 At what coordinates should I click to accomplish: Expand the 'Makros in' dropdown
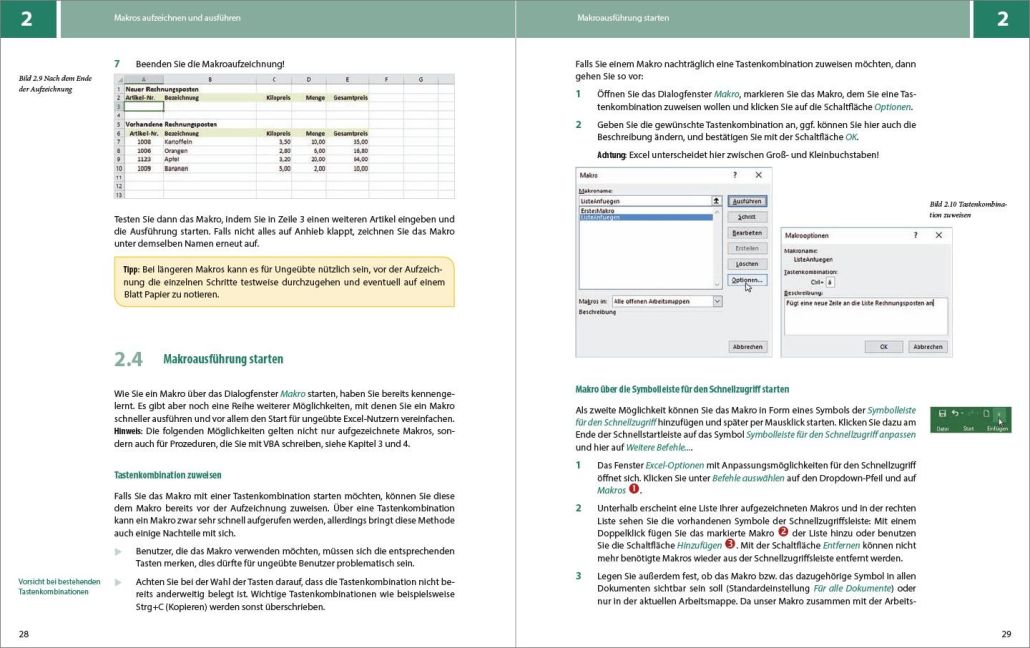pyautogui.click(x=716, y=301)
